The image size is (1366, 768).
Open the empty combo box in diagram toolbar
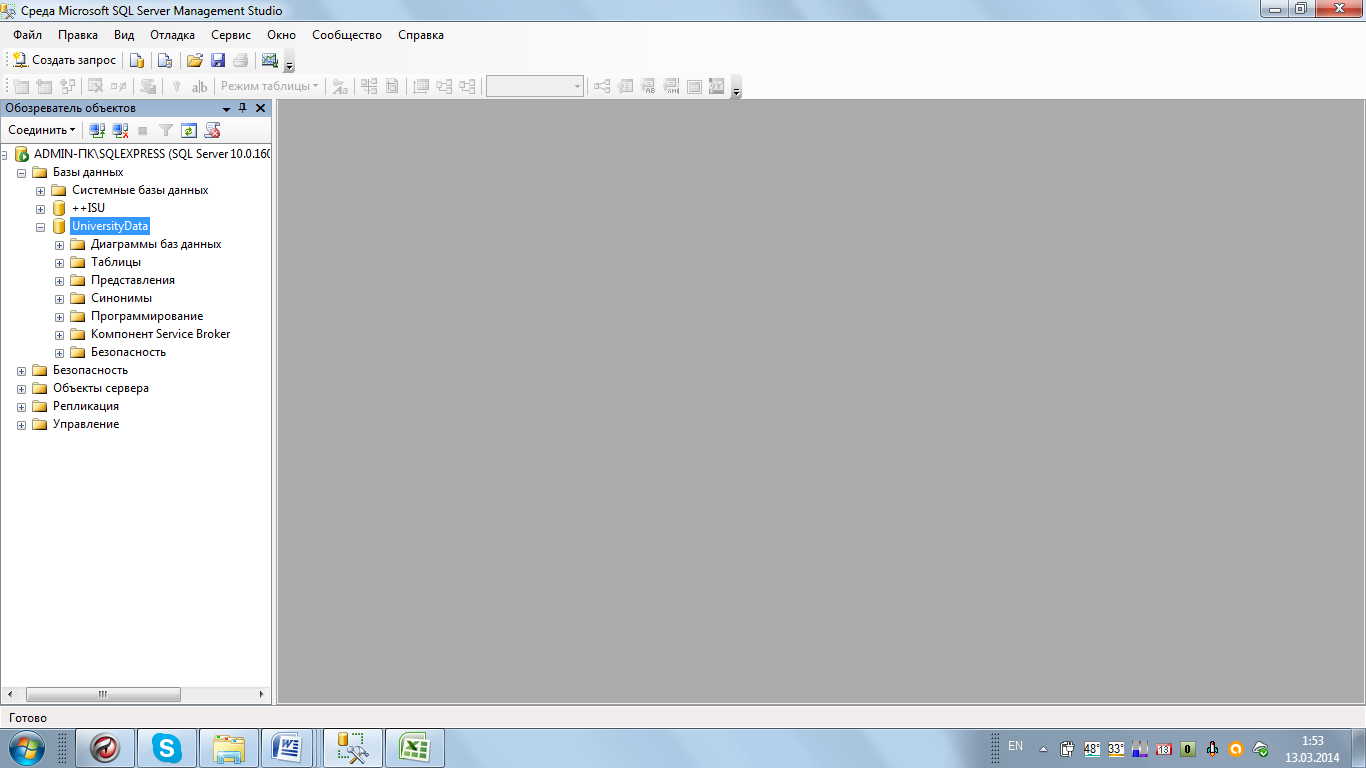click(535, 87)
